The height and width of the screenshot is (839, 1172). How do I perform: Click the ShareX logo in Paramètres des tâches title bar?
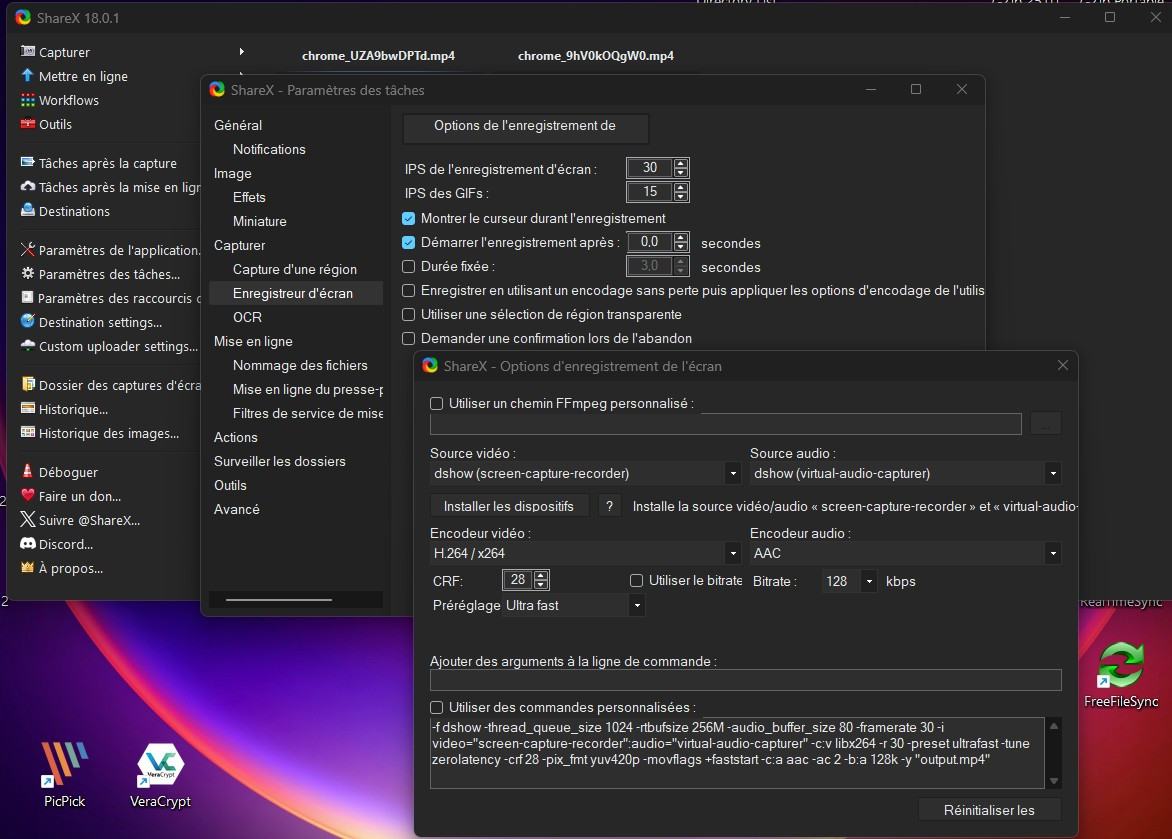[218, 90]
